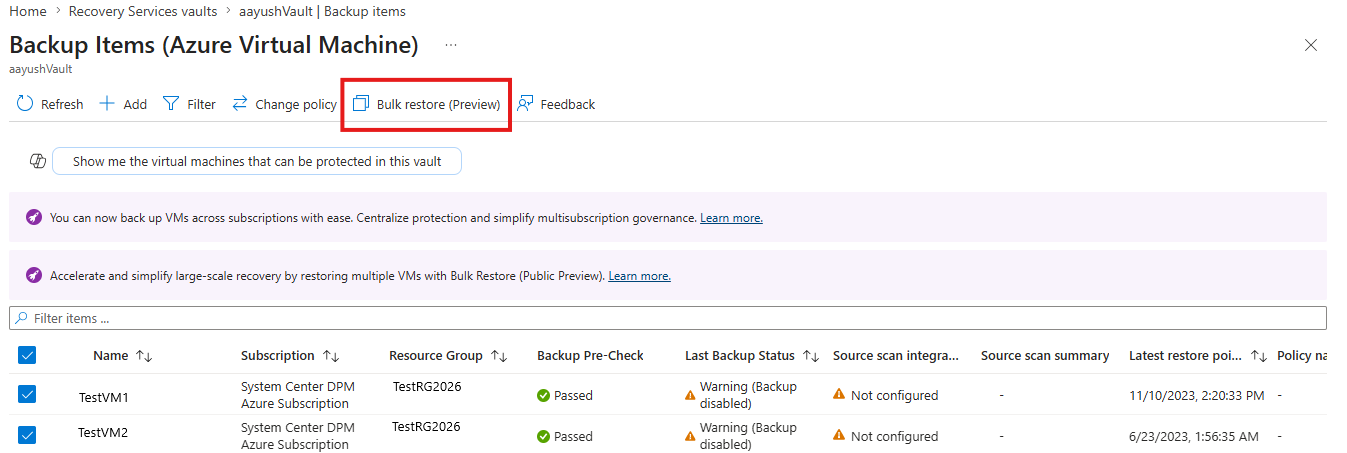The image size is (1347, 453).
Task: Click Show me the virtual machines suggestion
Action: [x=257, y=161]
